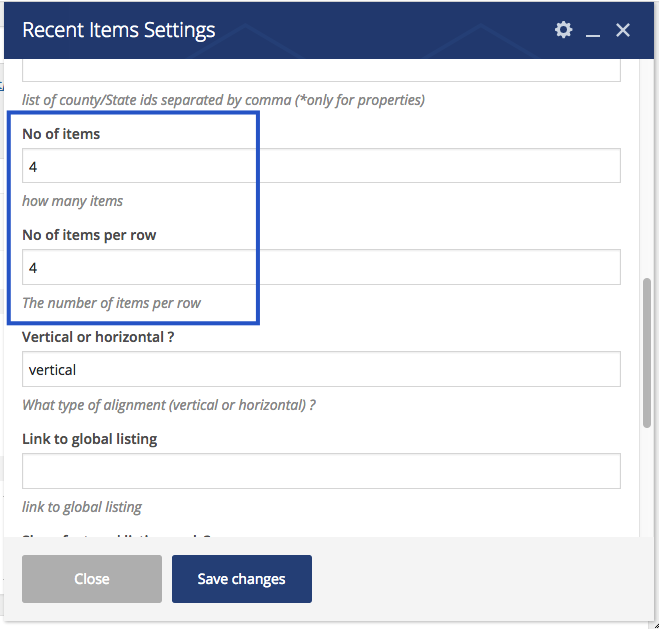Focus the No of items per row field

click(x=321, y=267)
